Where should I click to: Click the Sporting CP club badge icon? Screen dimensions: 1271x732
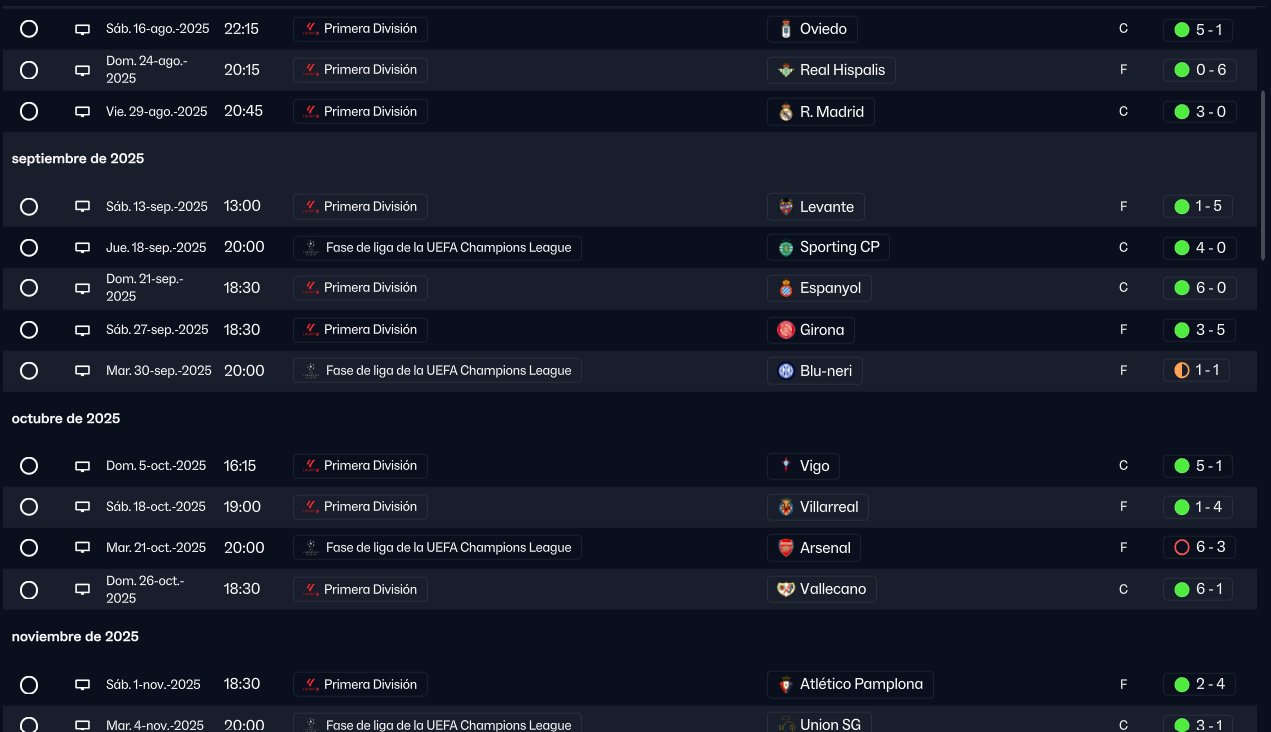click(786, 247)
